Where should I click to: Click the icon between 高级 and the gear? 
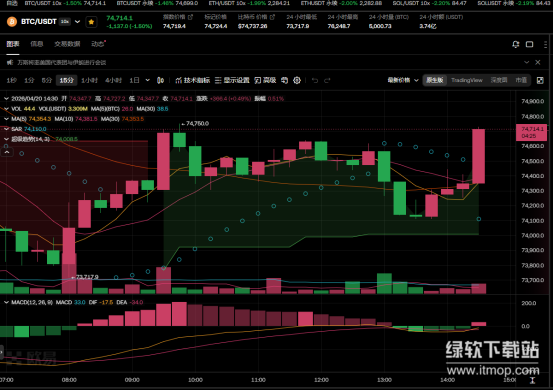284,81
